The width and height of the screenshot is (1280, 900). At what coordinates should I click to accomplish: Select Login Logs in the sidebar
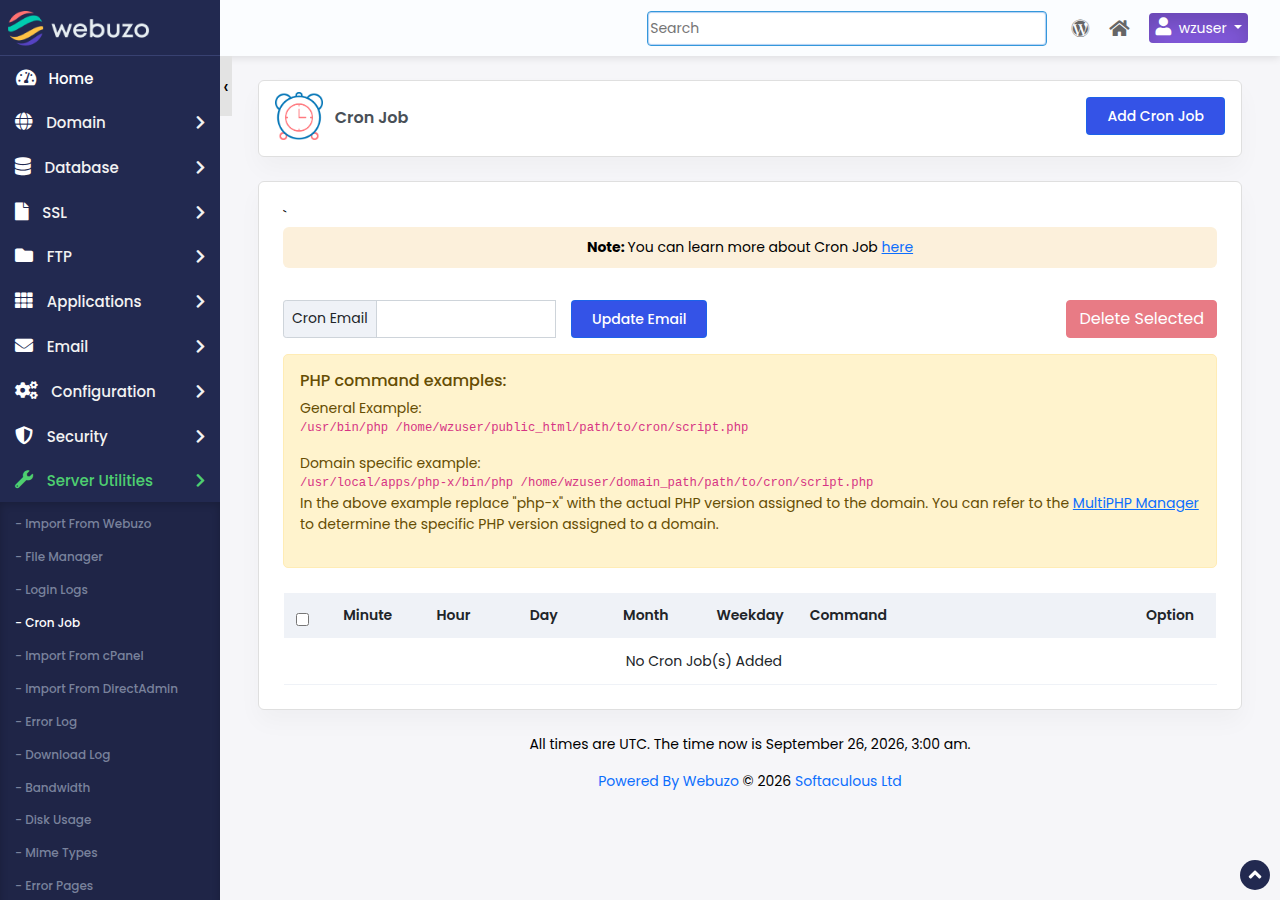click(x=52, y=590)
